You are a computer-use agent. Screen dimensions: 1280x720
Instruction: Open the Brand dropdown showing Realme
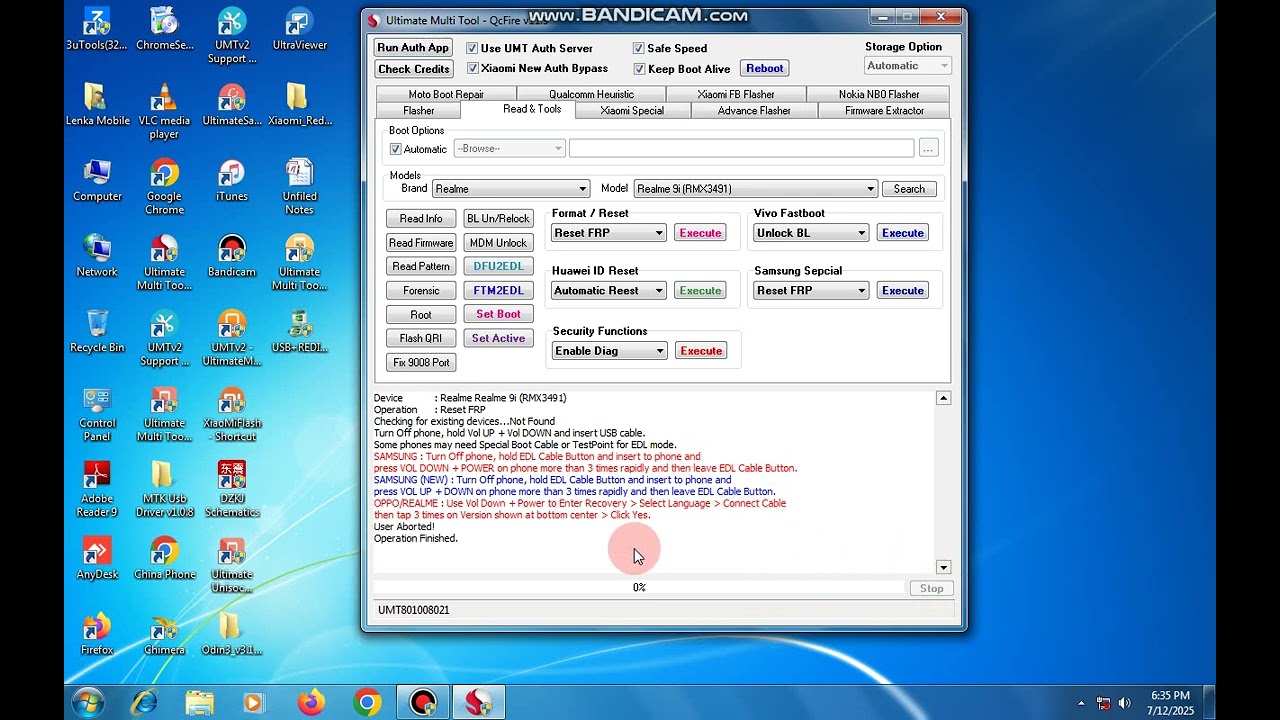510,189
